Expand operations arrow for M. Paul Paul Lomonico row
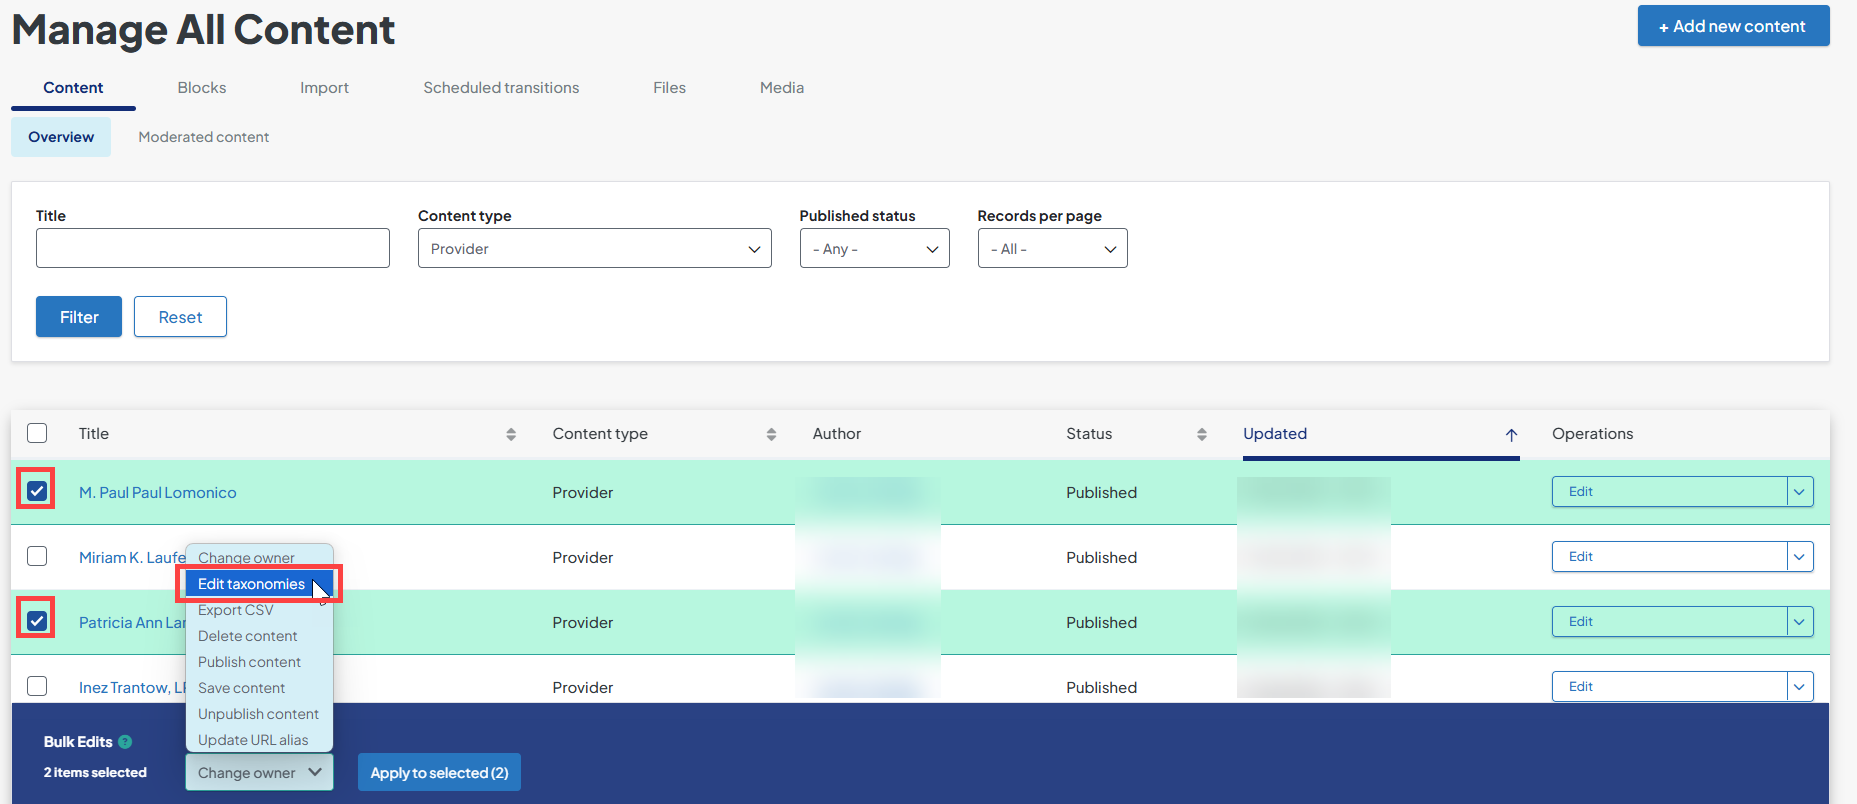Viewport: 1857px width, 804px height. (1800, 492)
